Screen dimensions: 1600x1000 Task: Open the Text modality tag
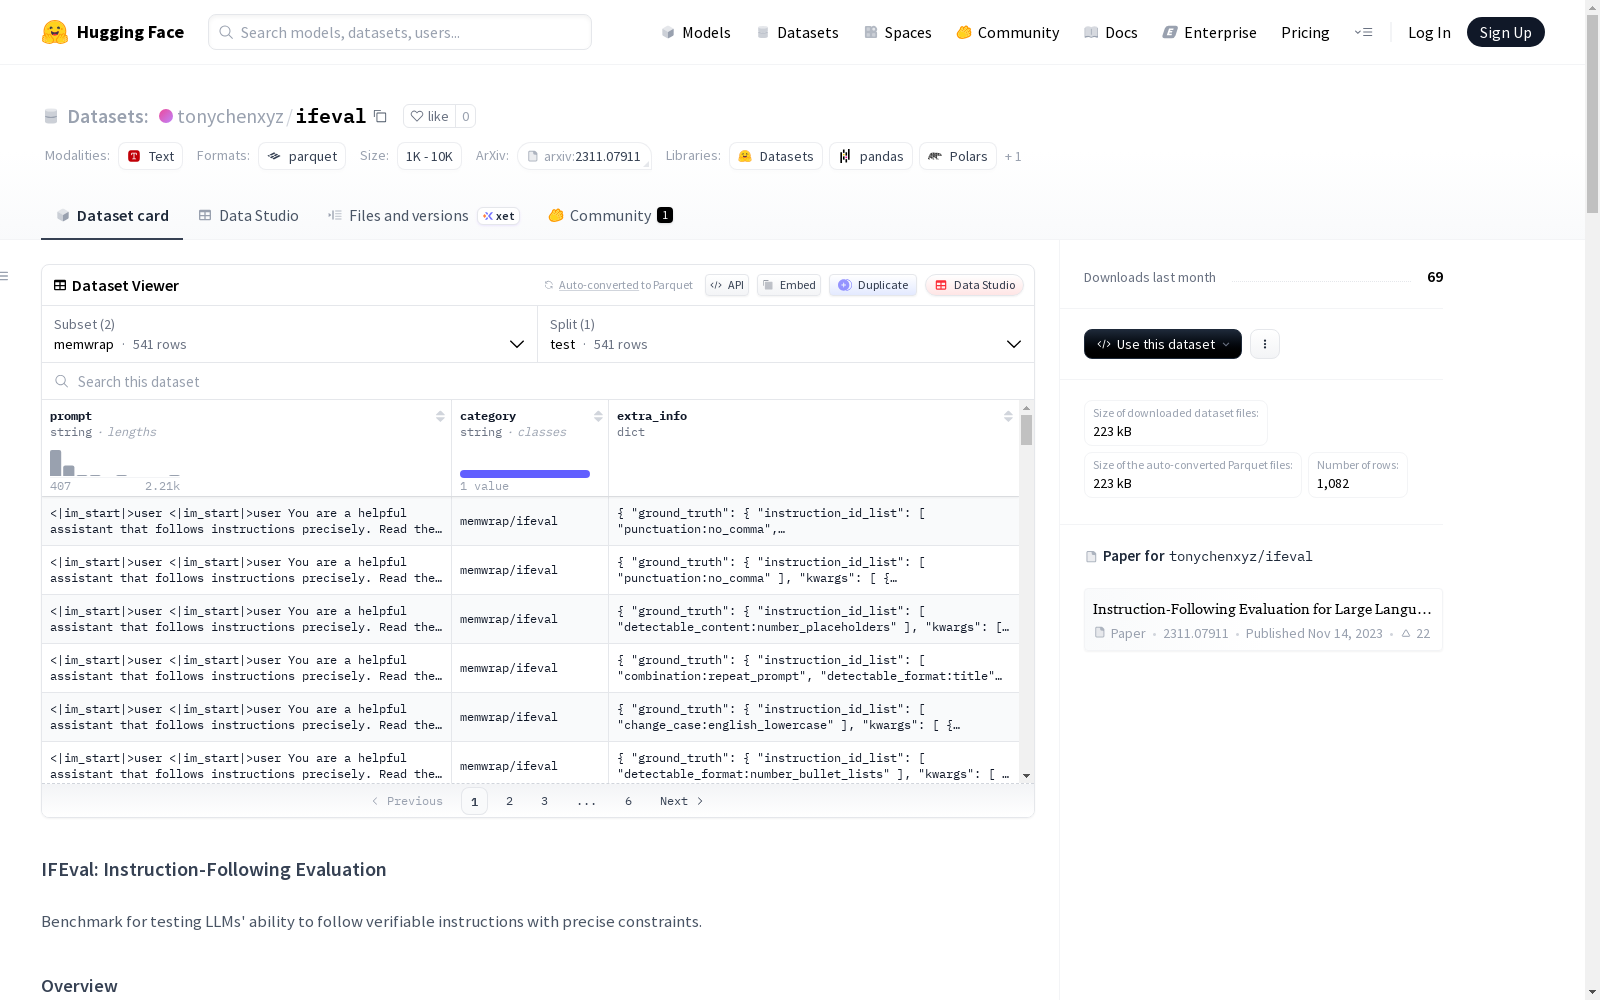pyautogui.click(x=151, y=156)
